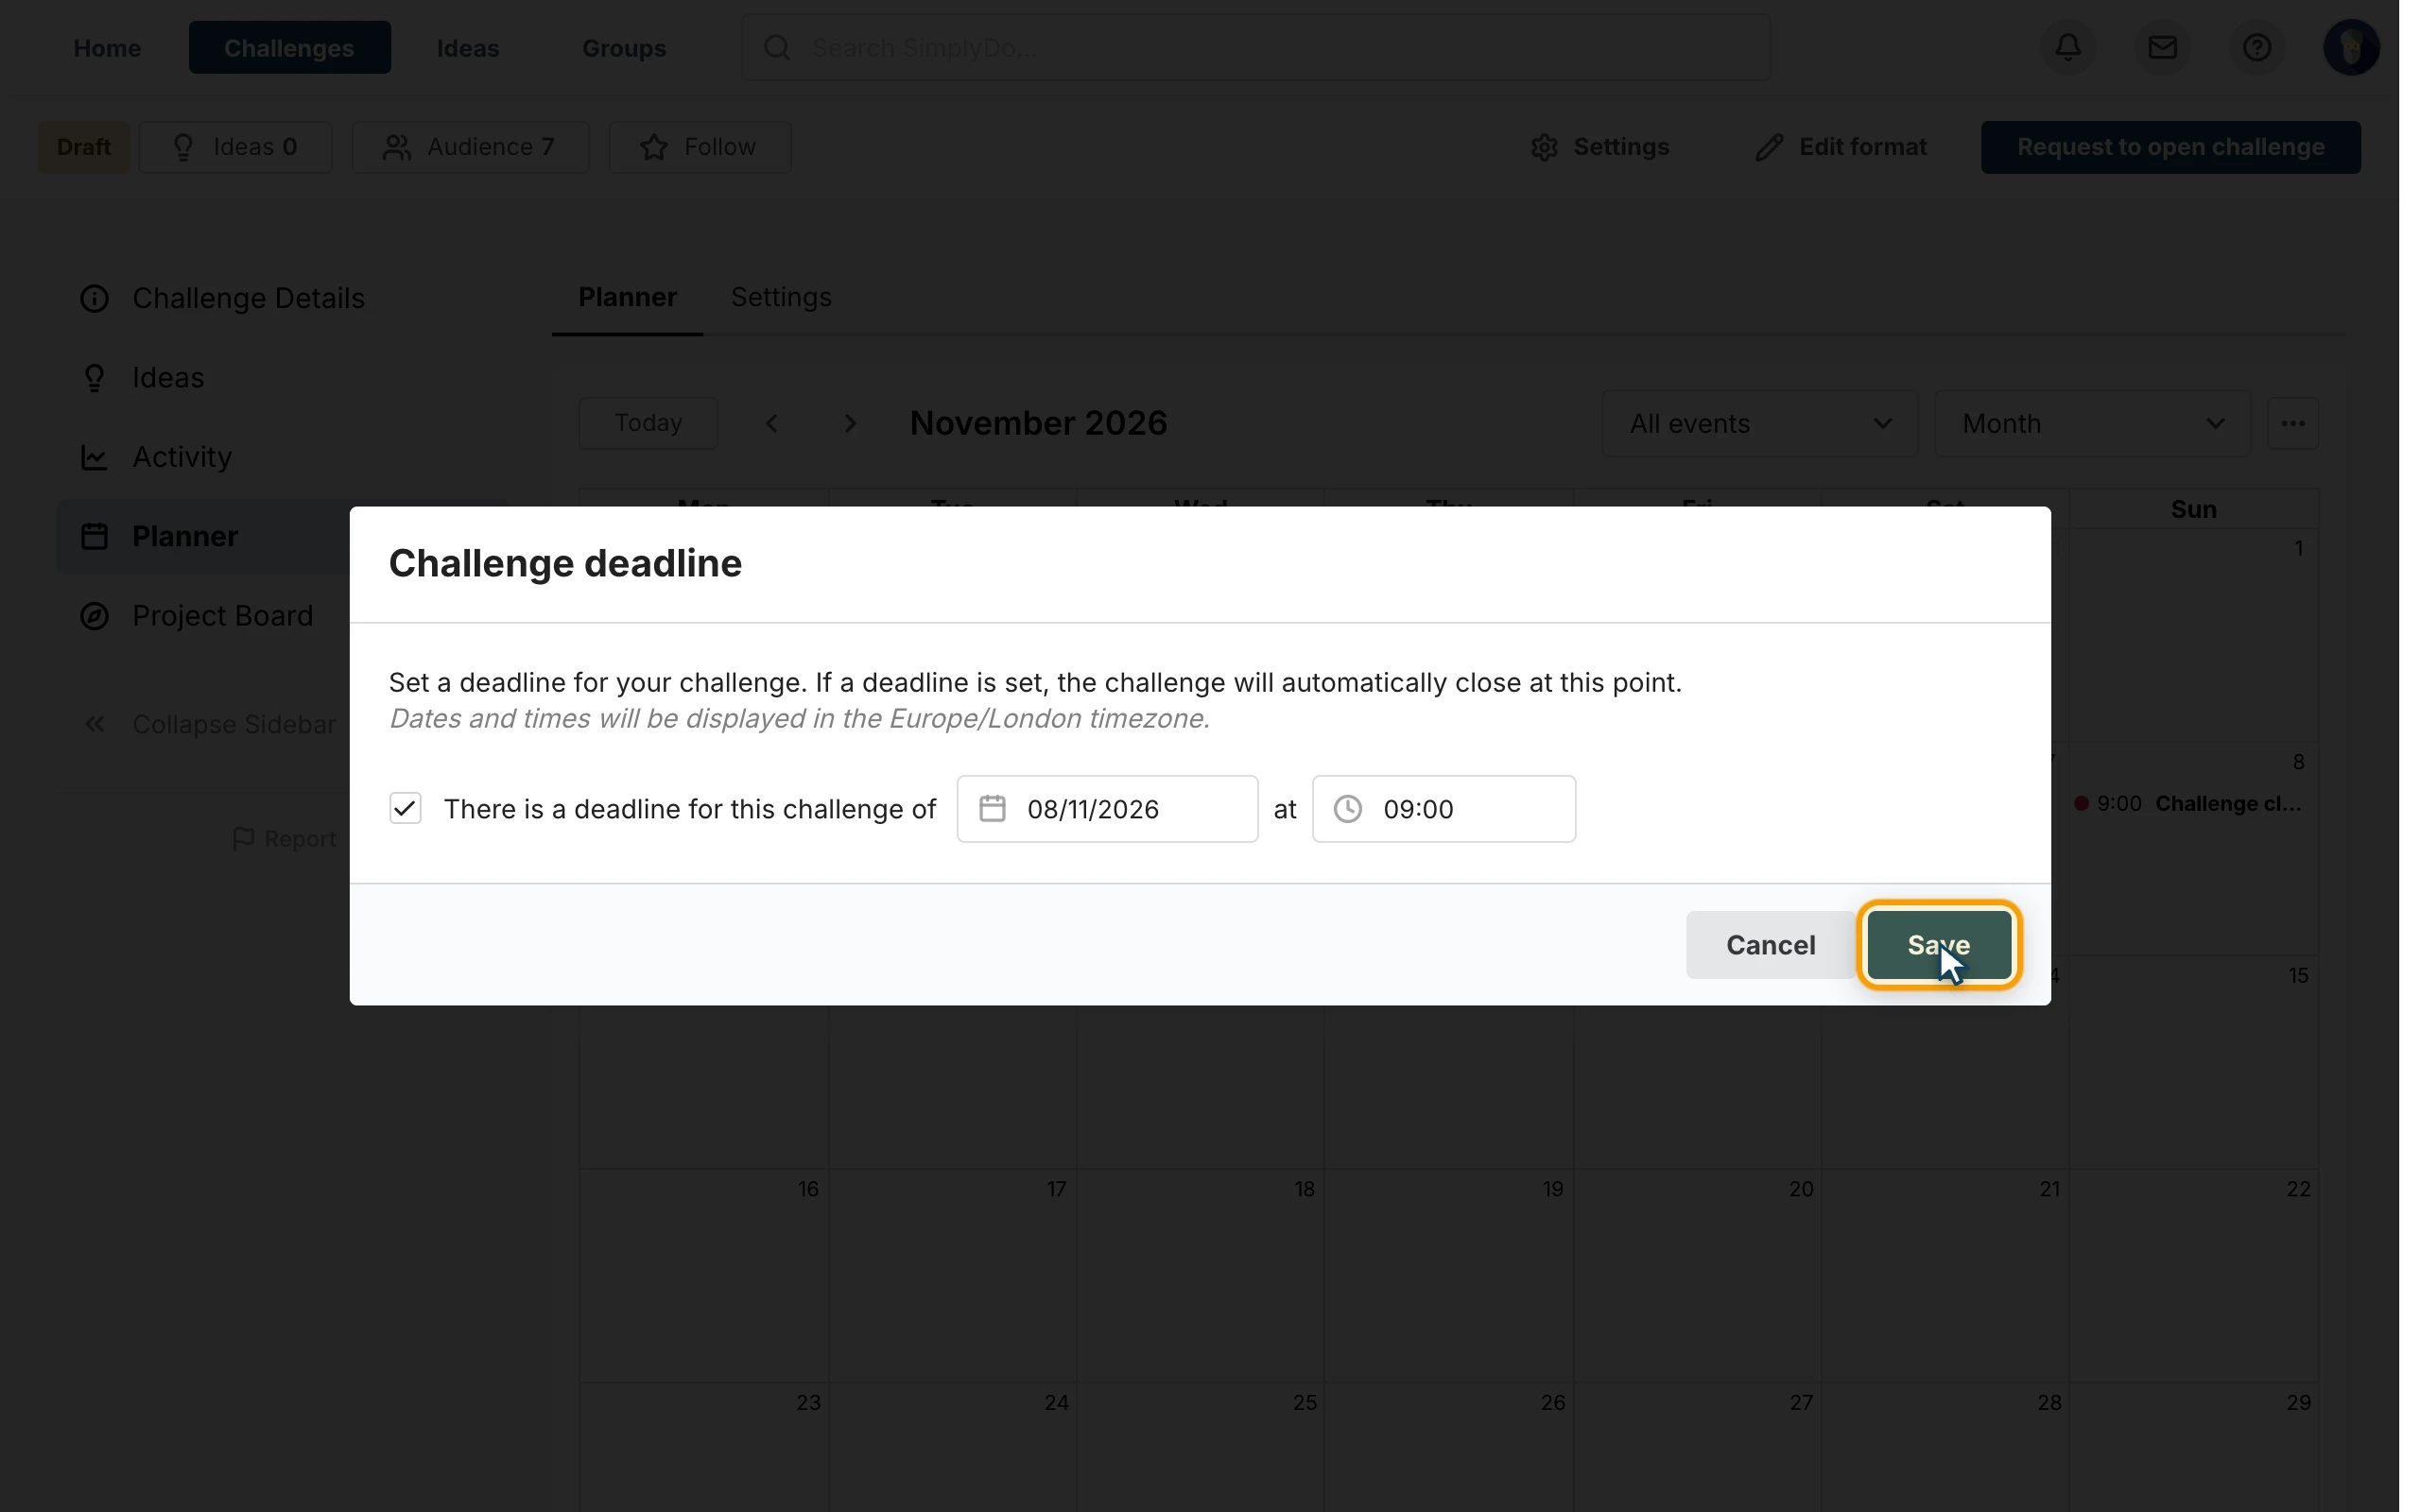Screen dimensions: 2420x1512
Task: Click the clock icon in time field
Action: [1348, 808]
